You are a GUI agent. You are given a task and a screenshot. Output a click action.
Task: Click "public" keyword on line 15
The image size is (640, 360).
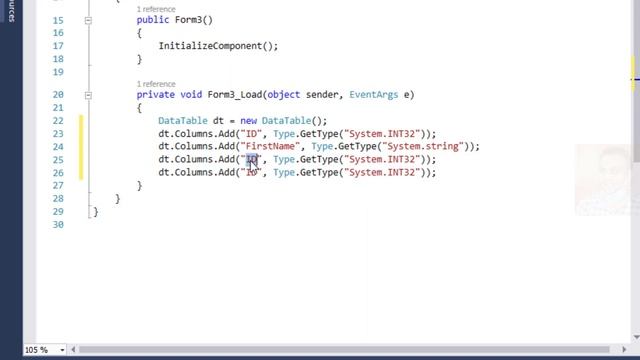[x=153, y=20]
